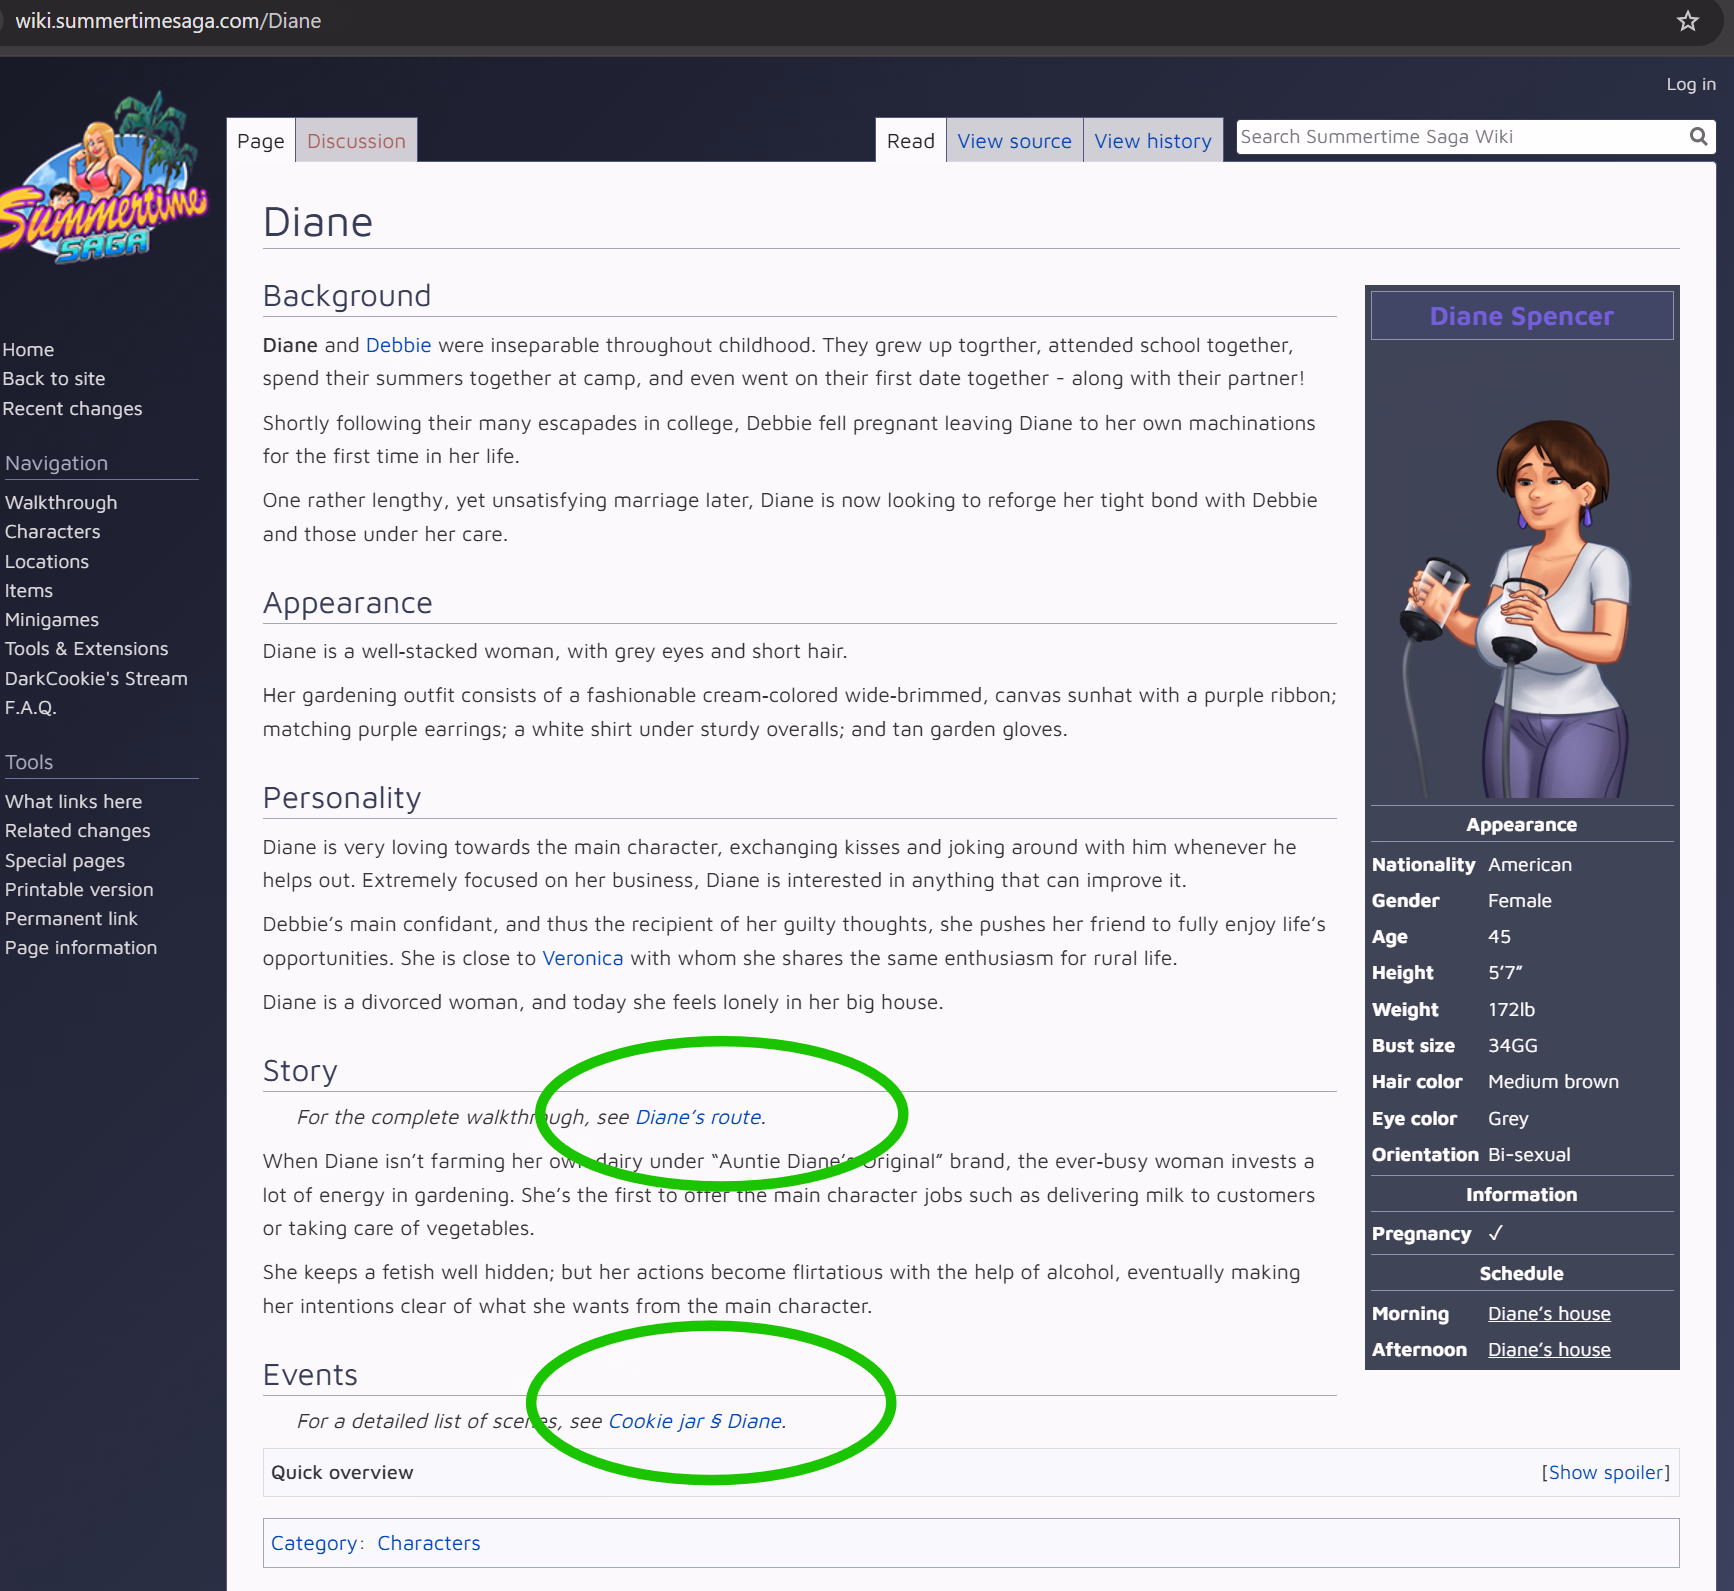Open Related changes tool
The width and height of the screenshot is (1734, 1591).
[78, 831]
